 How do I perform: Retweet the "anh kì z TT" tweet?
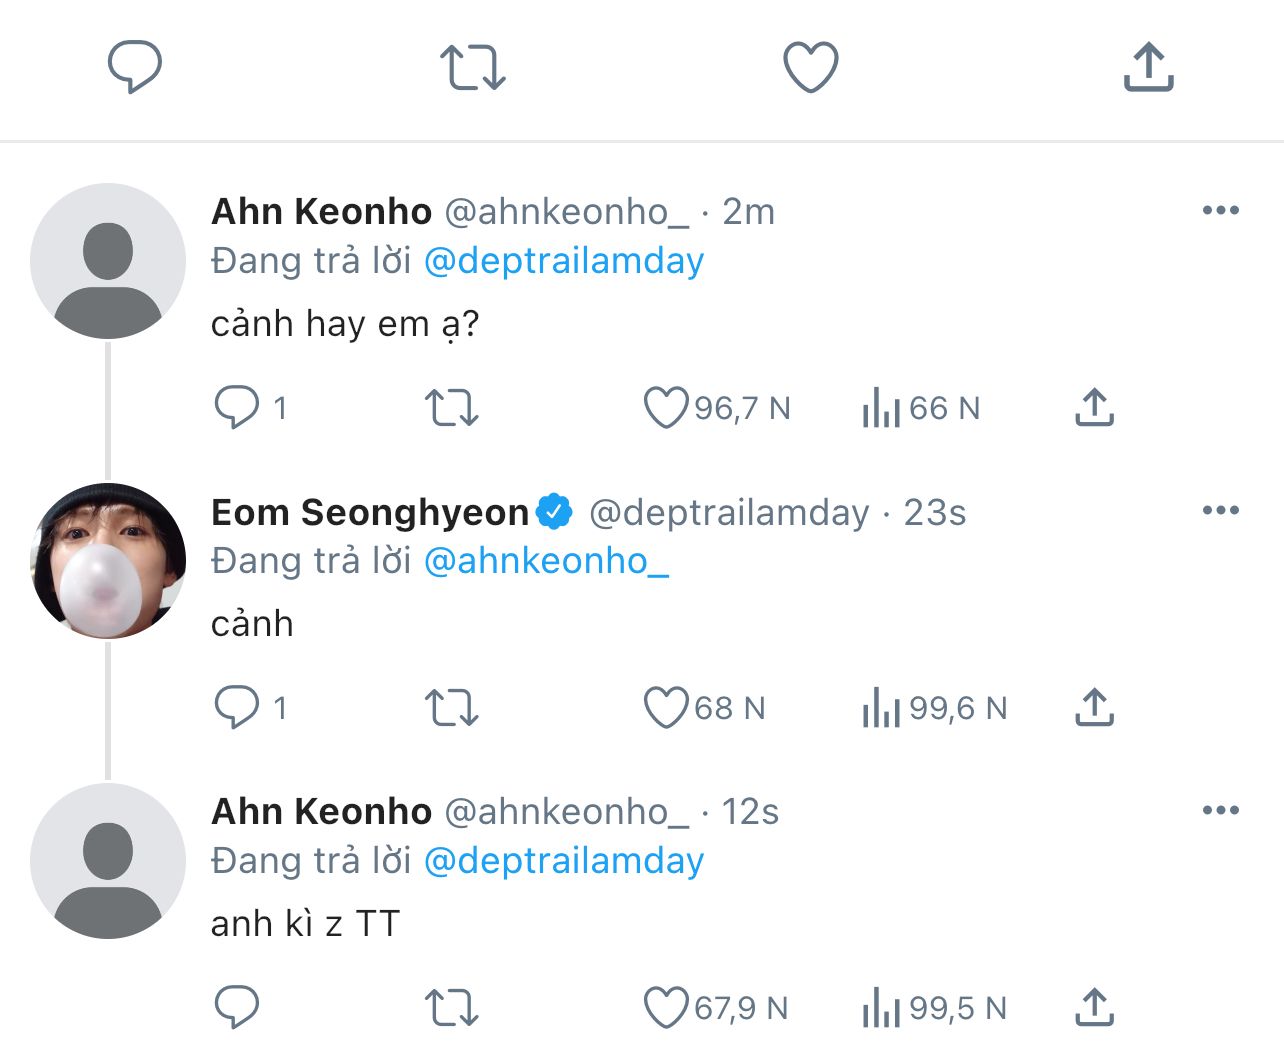452,1008
